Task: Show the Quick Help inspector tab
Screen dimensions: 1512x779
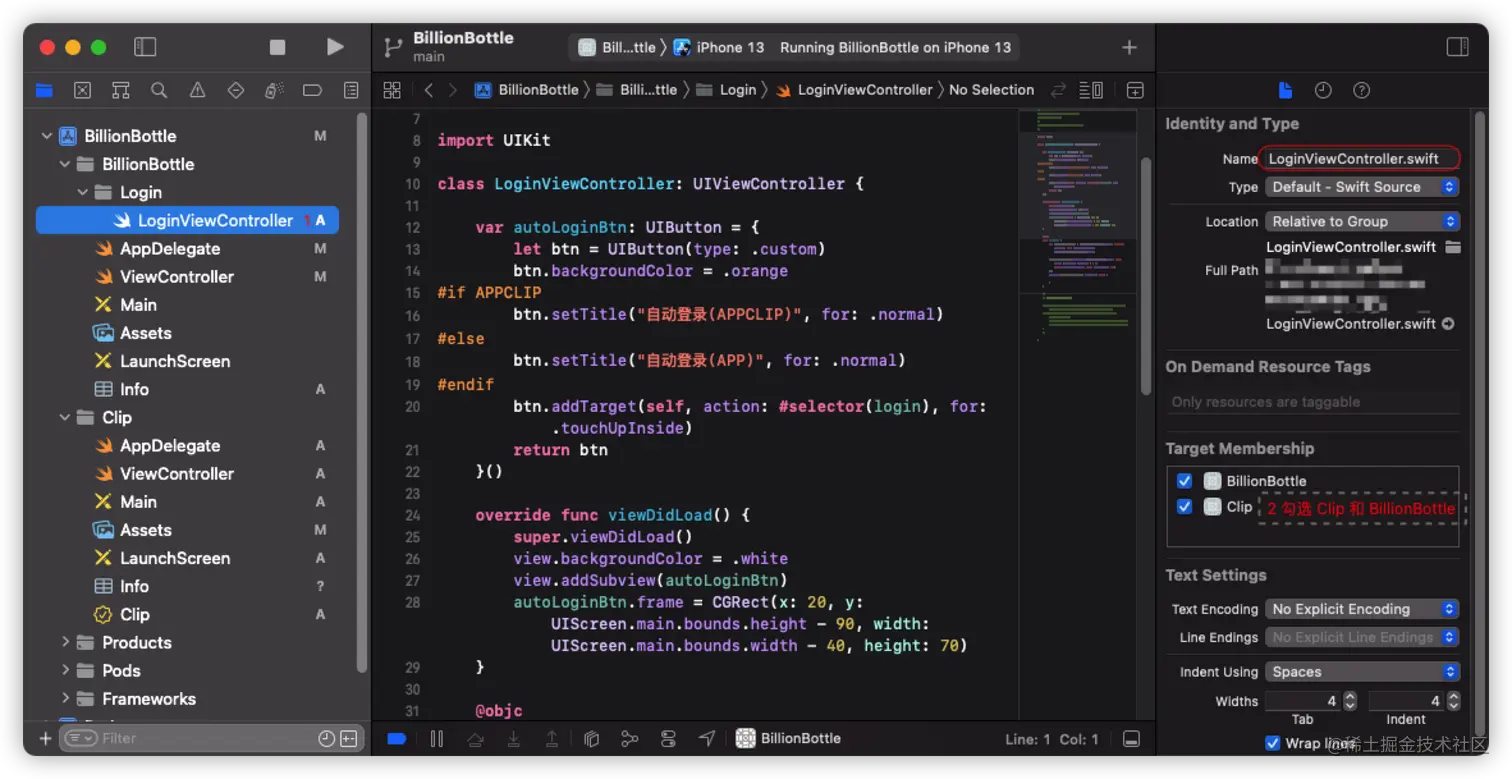Action: pos(1361,90)
